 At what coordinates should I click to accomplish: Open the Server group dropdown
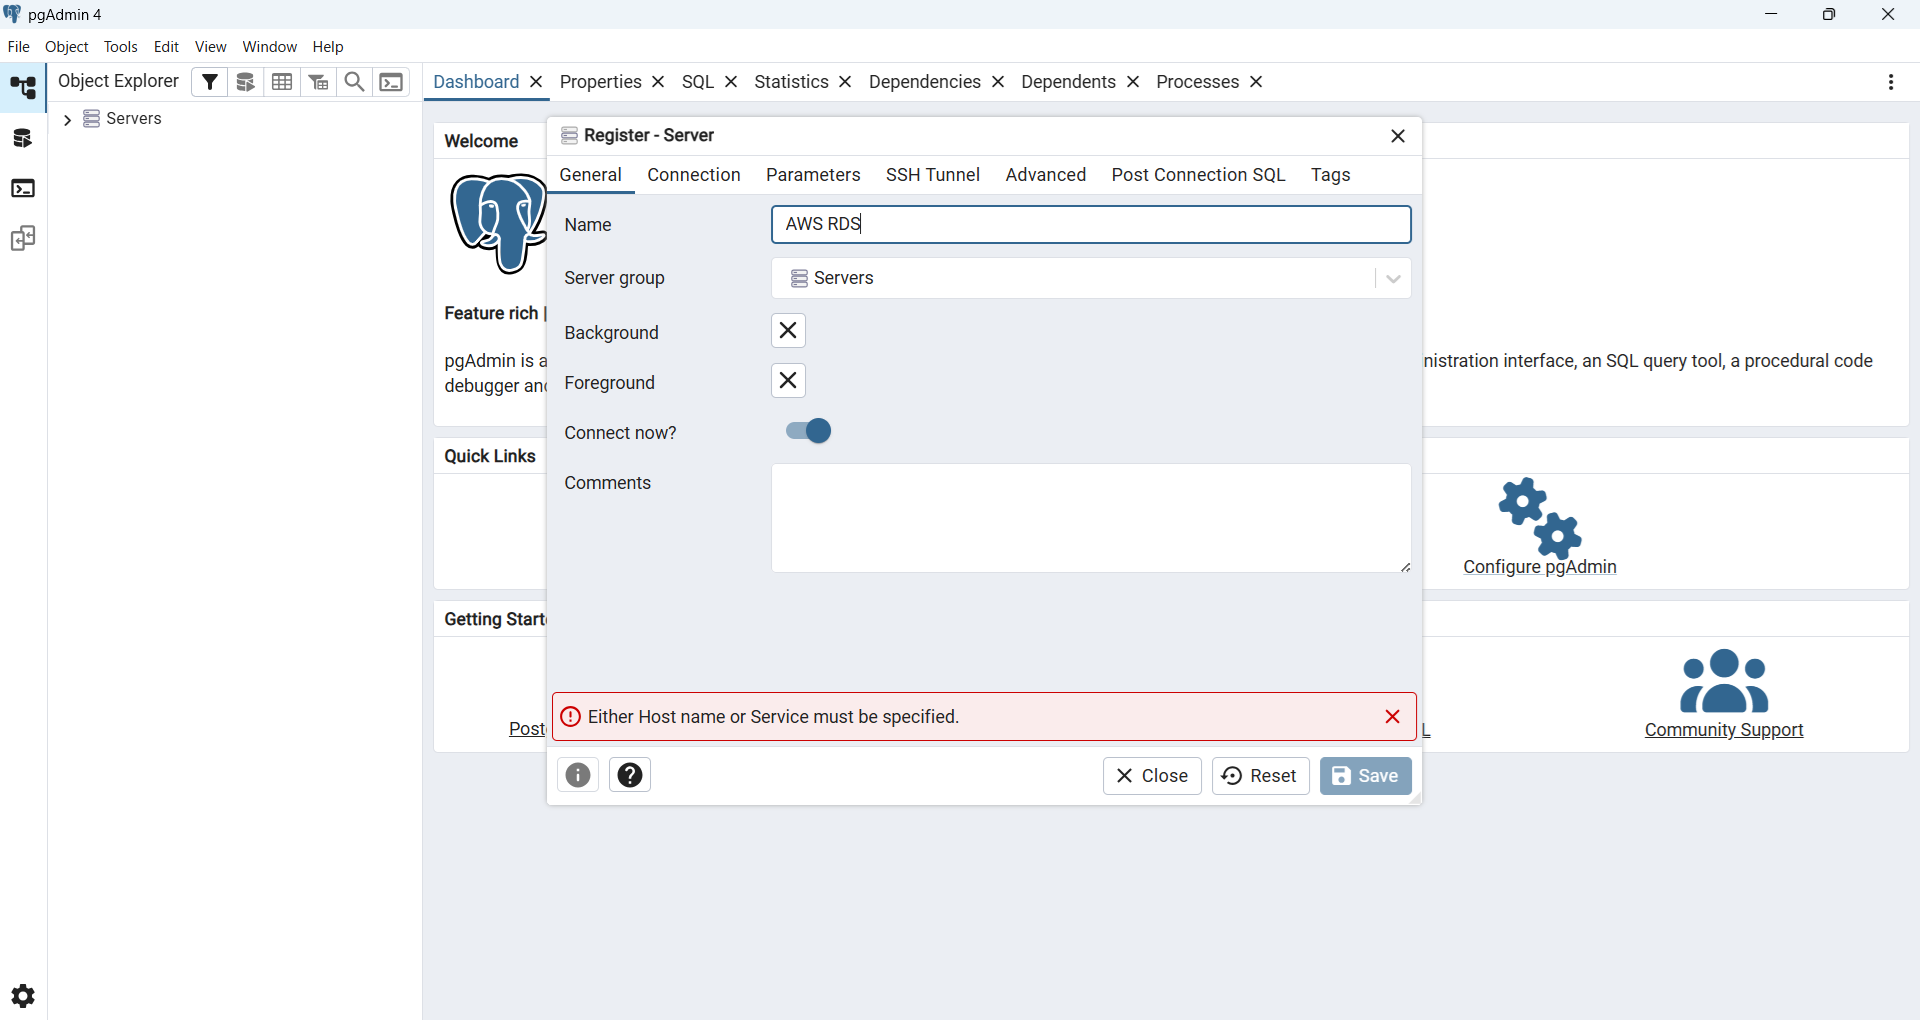coord(1393,279)
